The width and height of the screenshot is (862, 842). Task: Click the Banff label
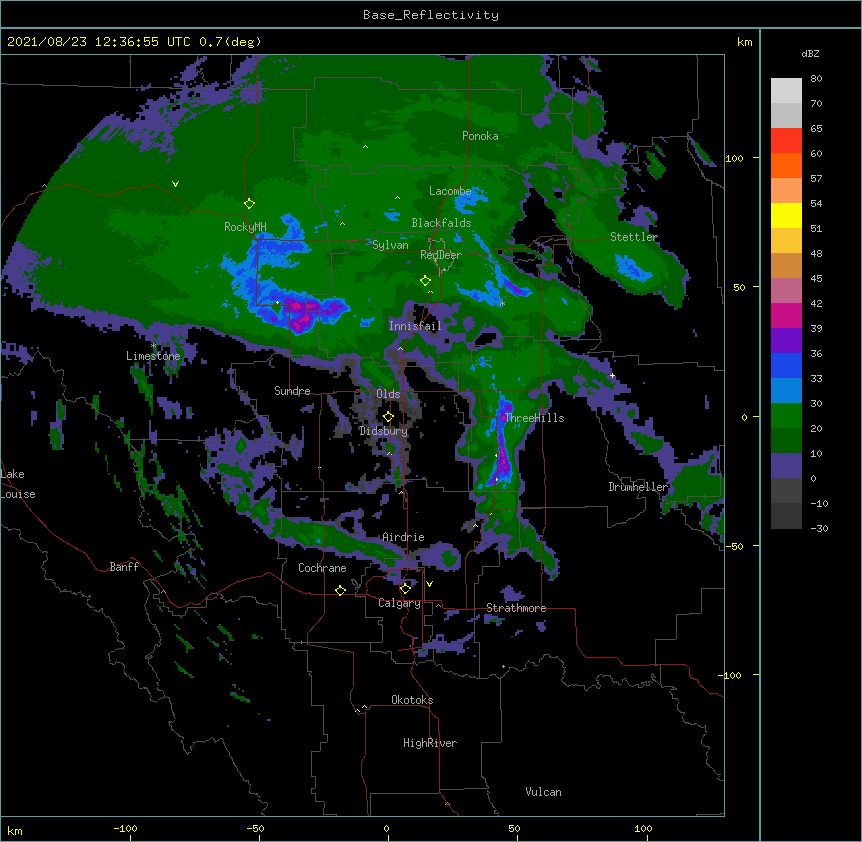pyautogui.click(x=124, y=567)
